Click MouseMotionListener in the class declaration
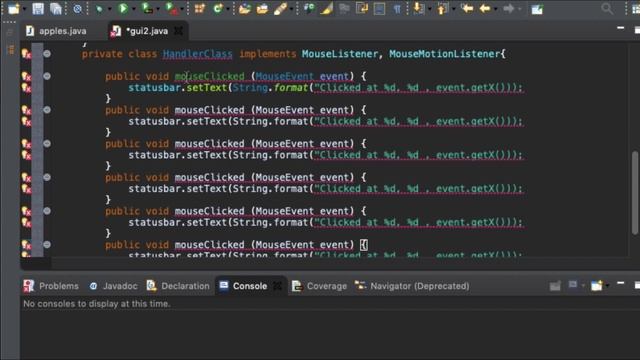The image size is (640, 360). tap(444, 54)
